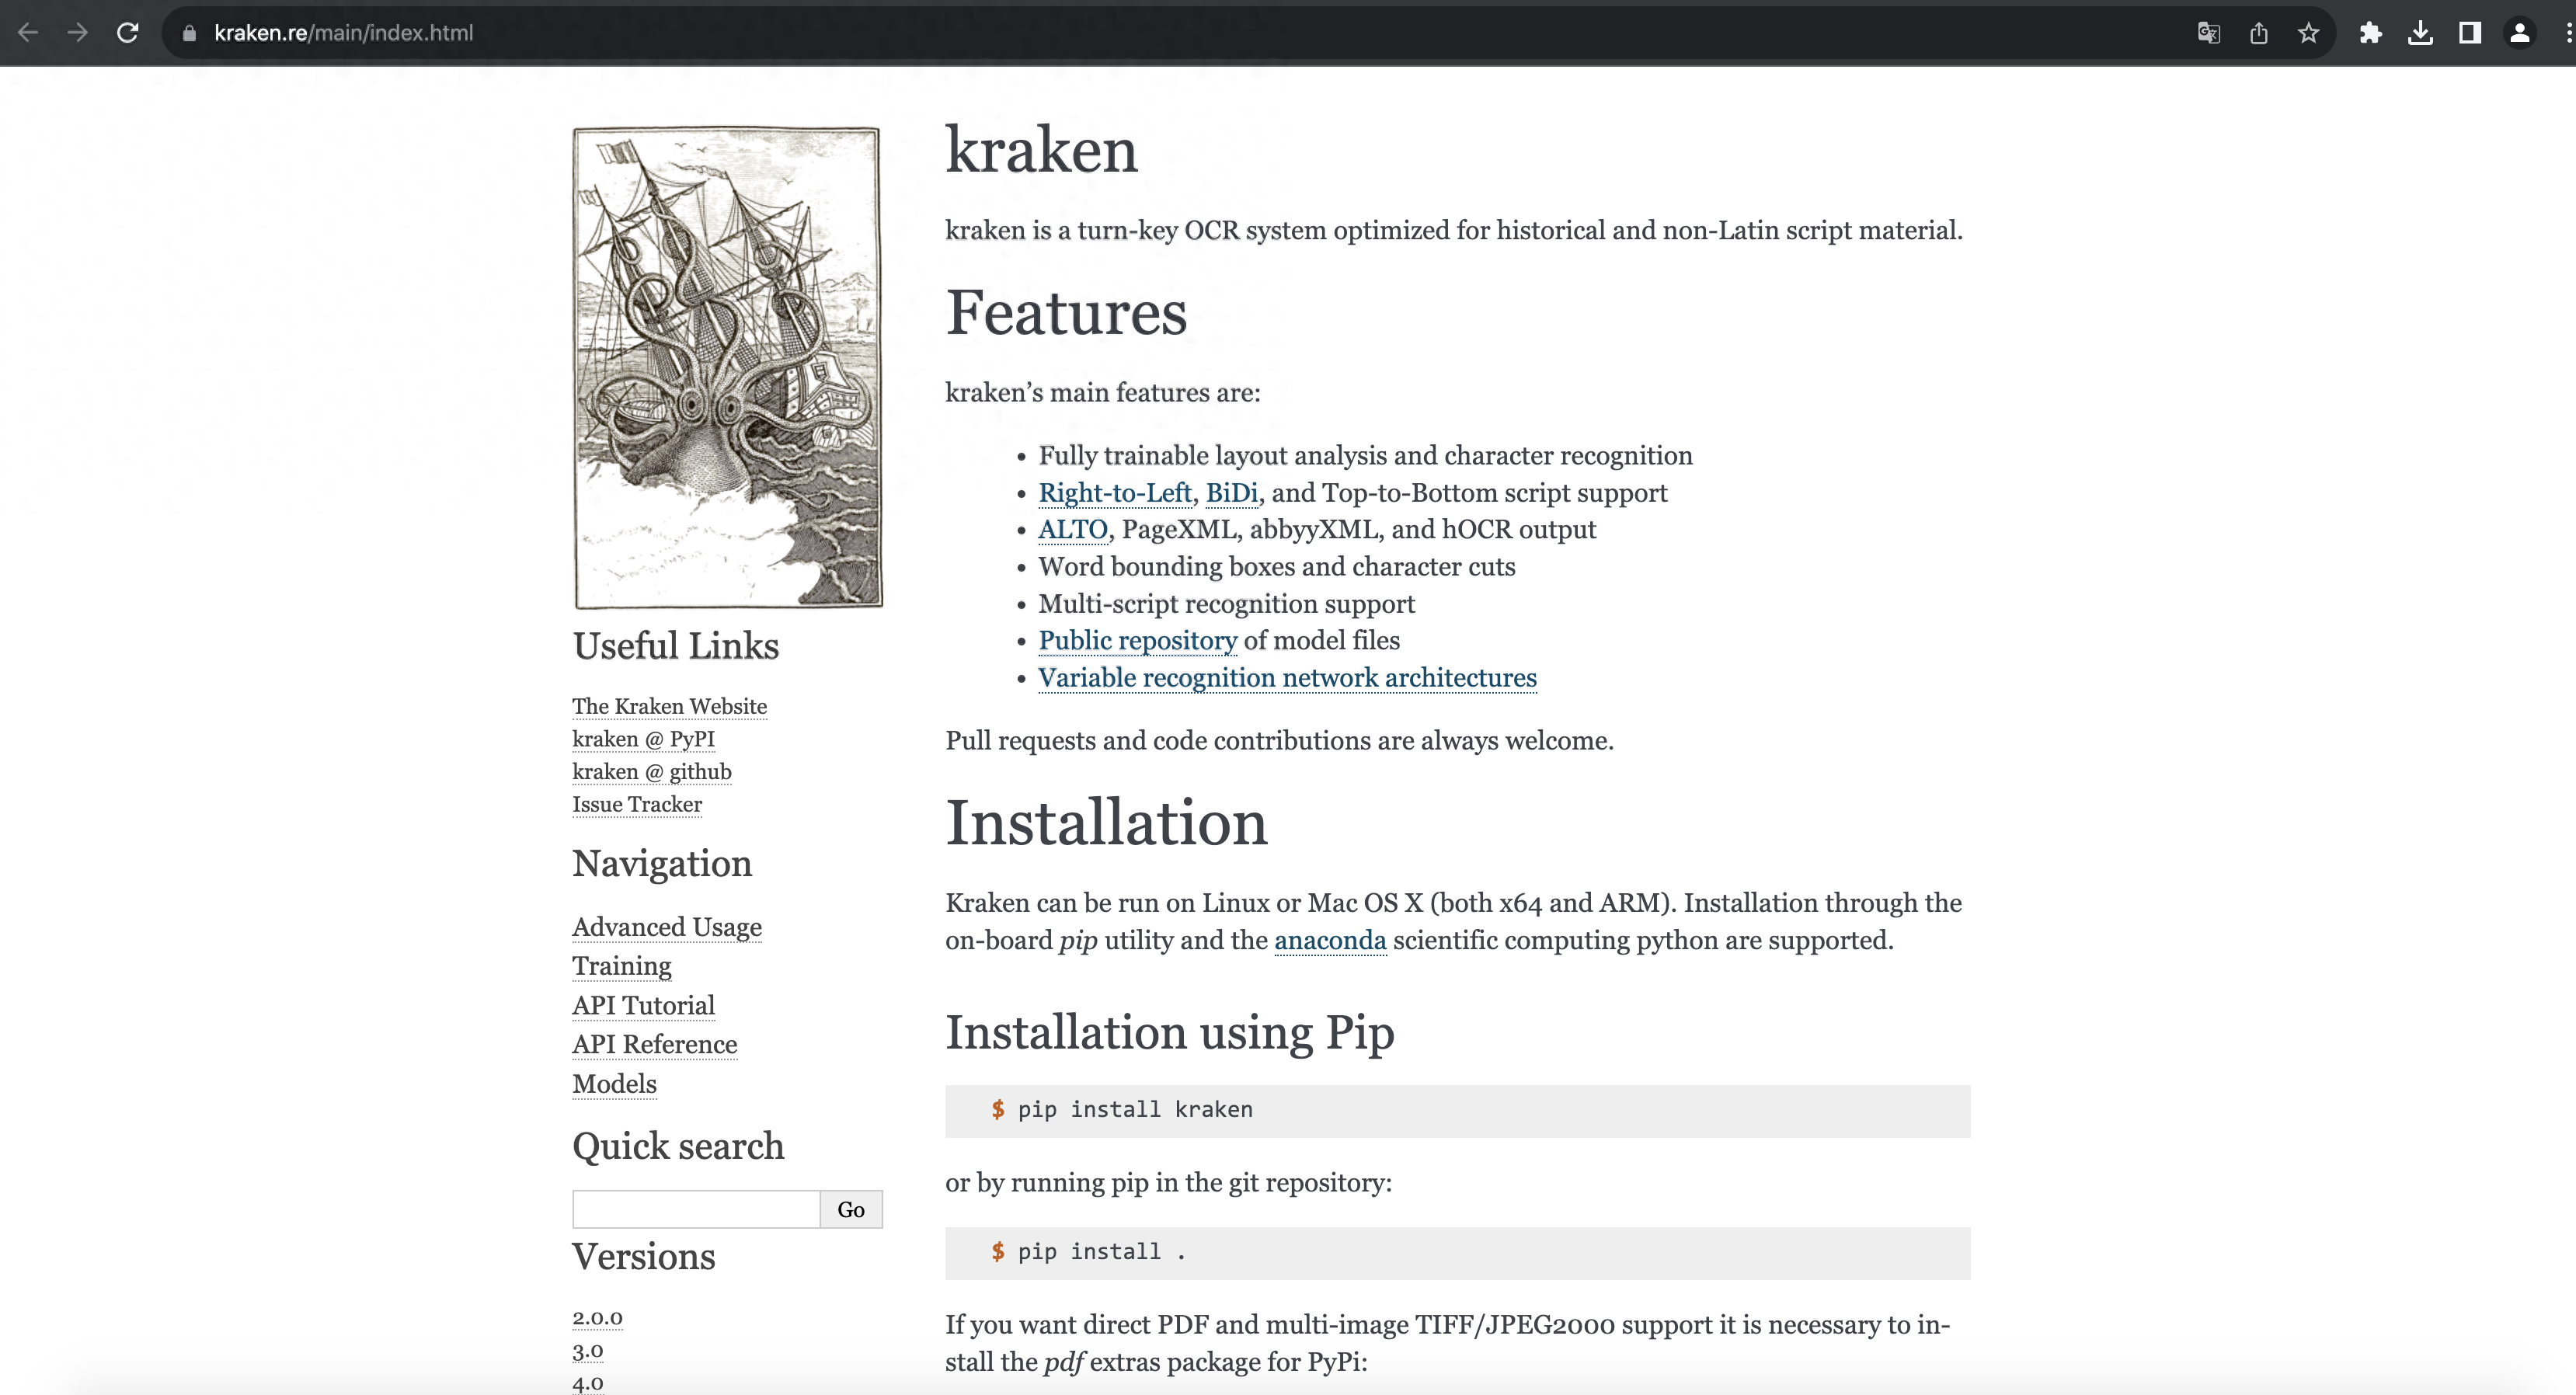The width and height of the screenshot is (2576, 1395).
Task: Open the profile avatar menu
Action: pos(2520,33)
